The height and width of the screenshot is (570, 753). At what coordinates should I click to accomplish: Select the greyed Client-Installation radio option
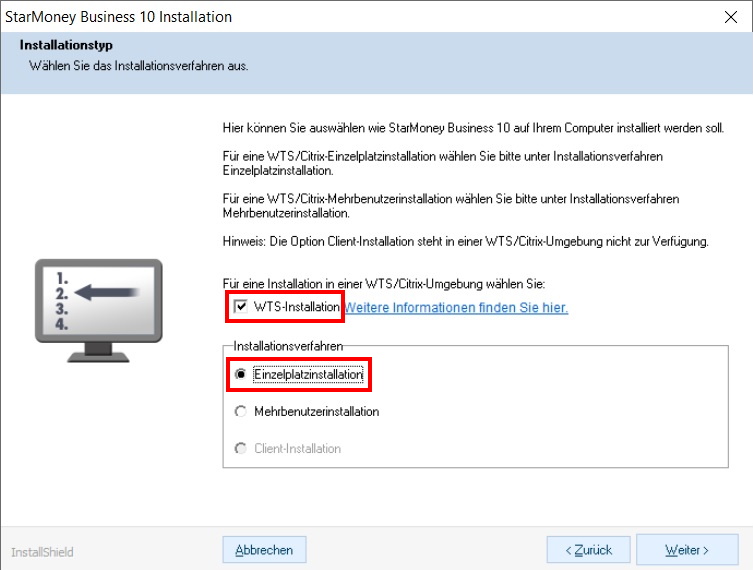[240, 449]
